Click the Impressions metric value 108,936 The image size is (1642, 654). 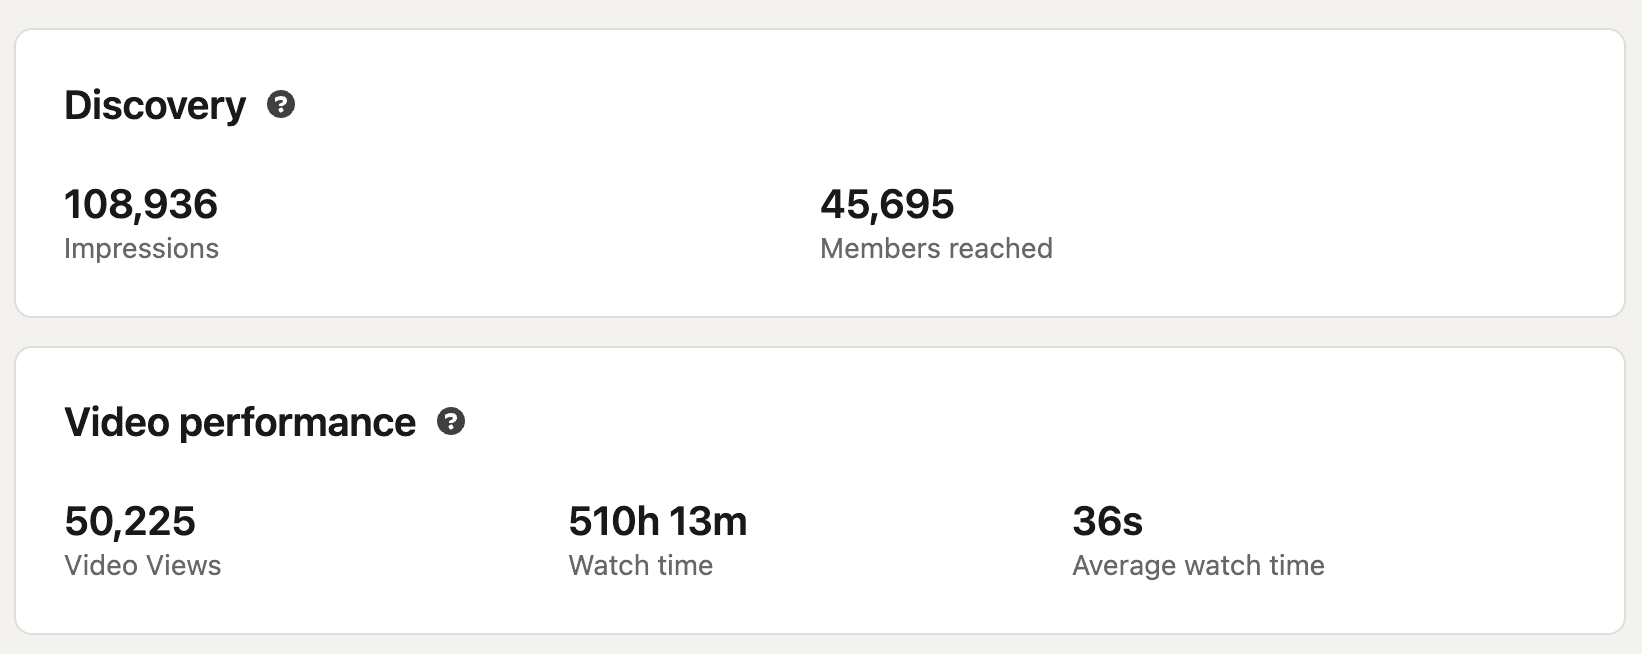tap(141, 204)
